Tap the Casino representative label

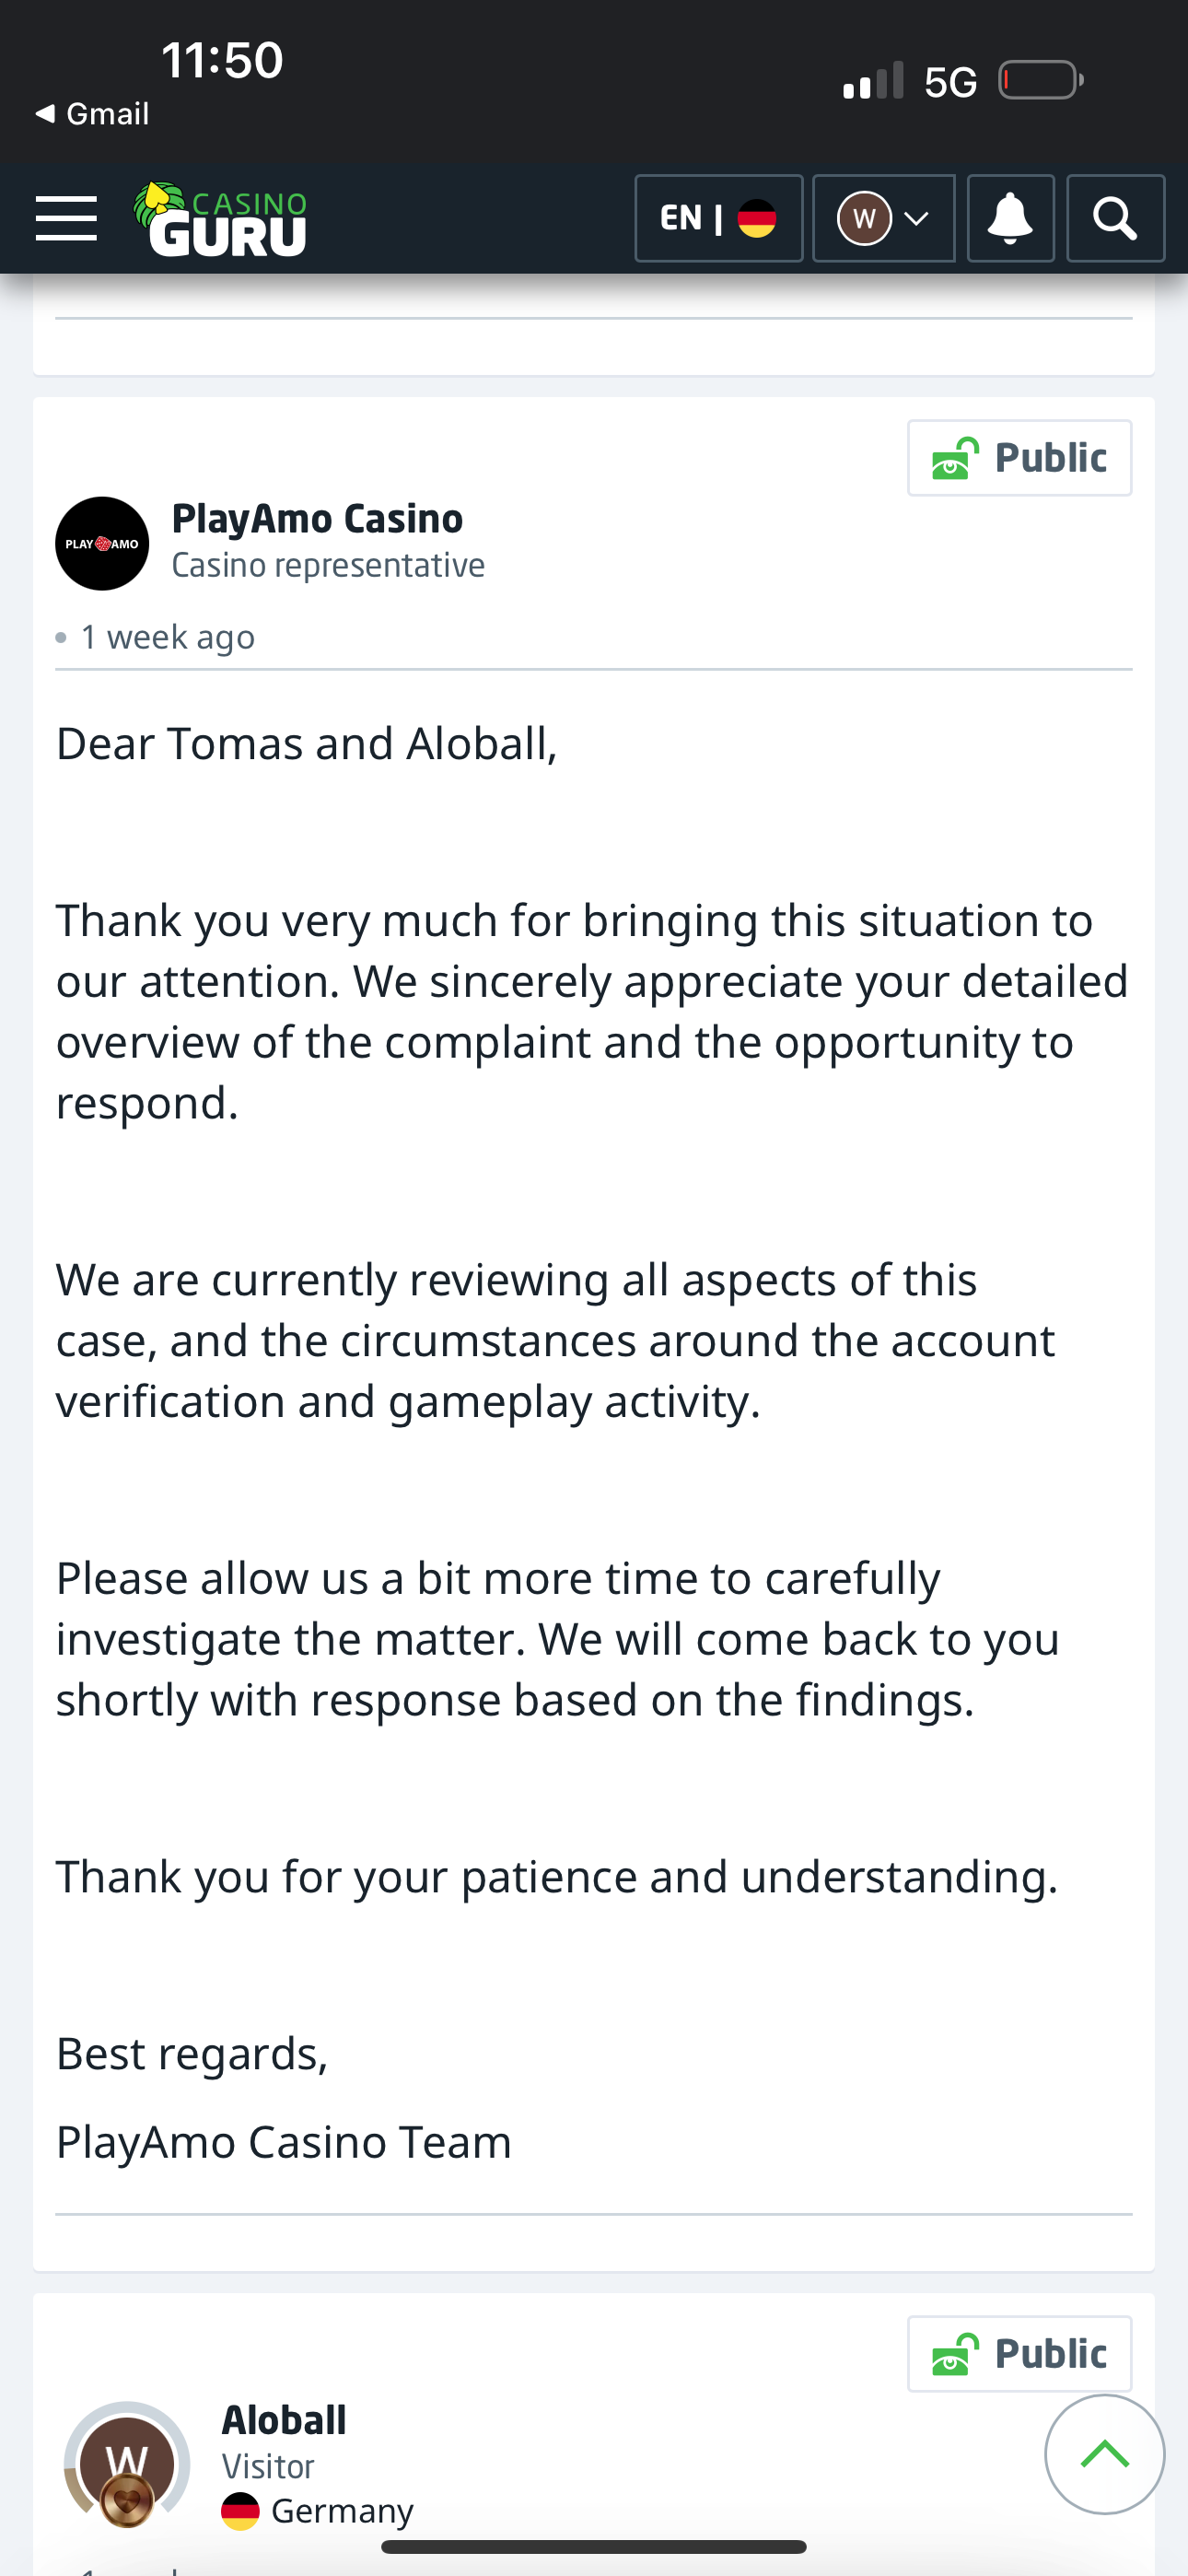(x=328, y=566)
